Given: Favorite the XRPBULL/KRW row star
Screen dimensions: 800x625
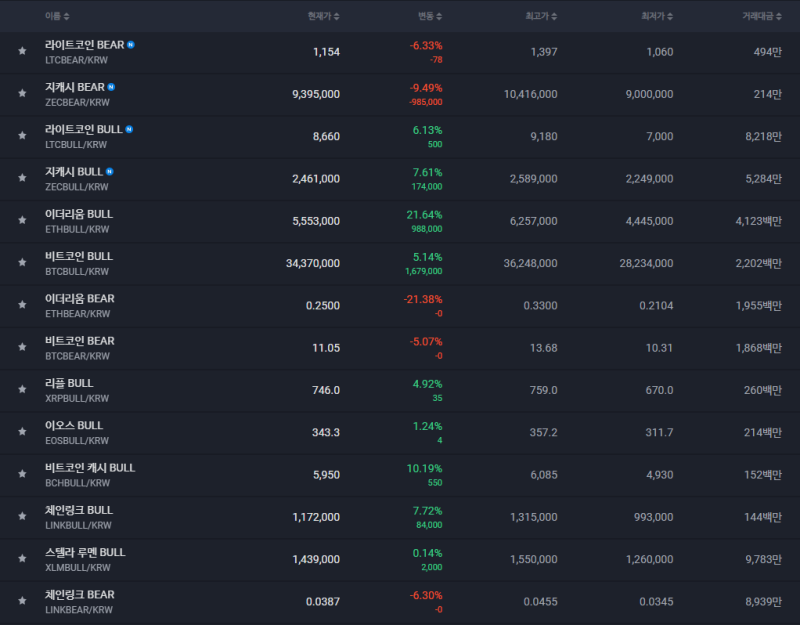Looking at the screenshot, I should click(22, 390).
